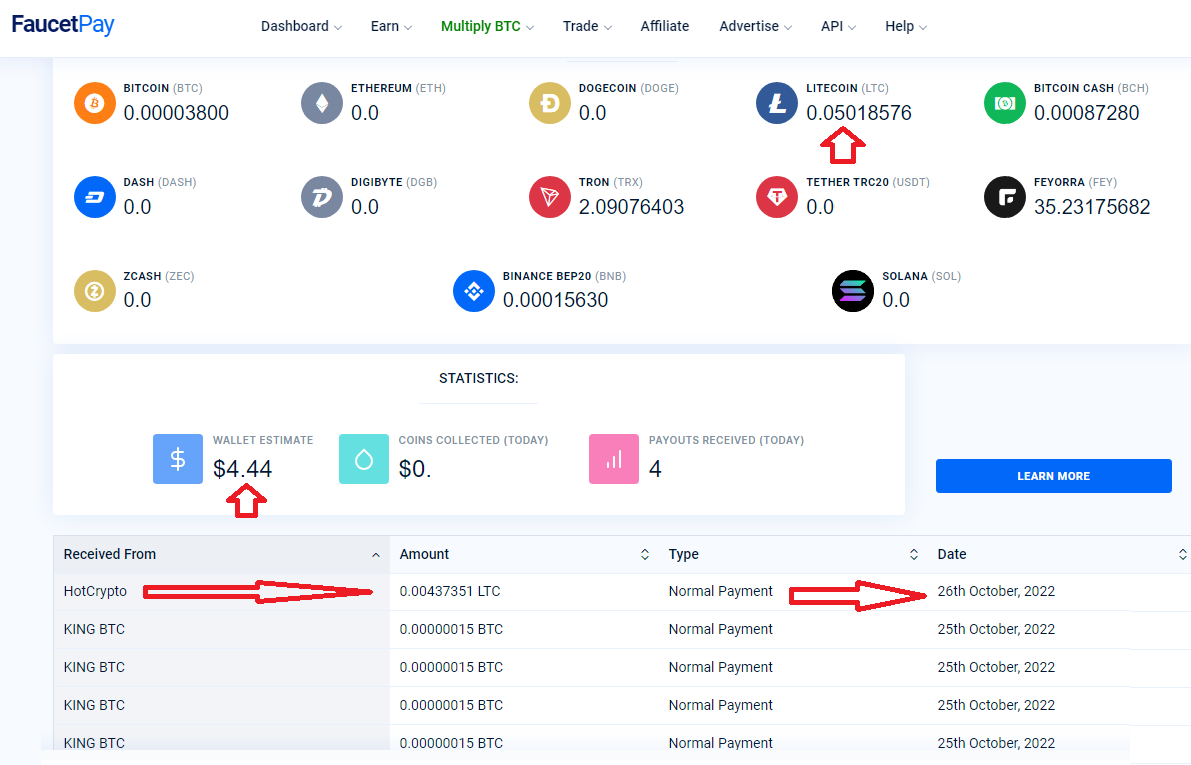Open the Binance BEP20 coin icon

tap(474, 291)
